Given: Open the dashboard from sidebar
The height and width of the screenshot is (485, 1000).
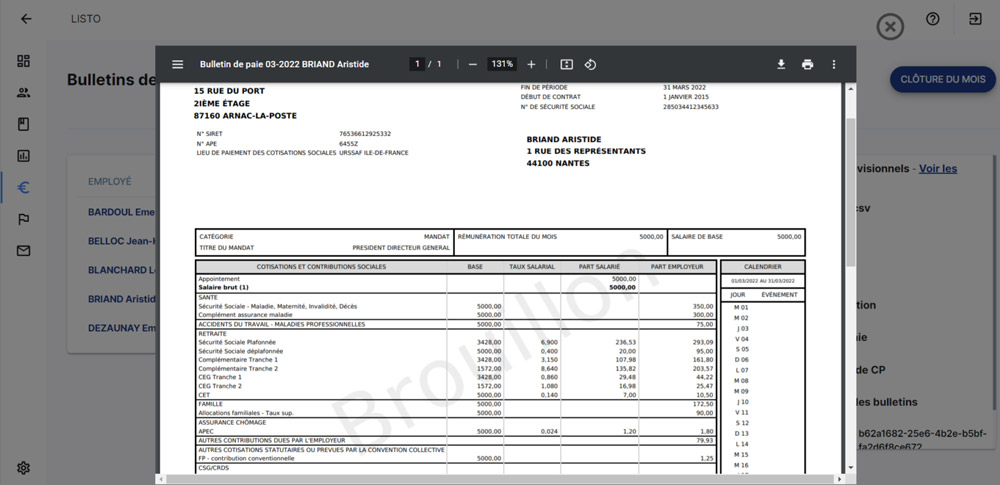Looking at the screenshot, I should pyautogui.click(x=24, y=61).
